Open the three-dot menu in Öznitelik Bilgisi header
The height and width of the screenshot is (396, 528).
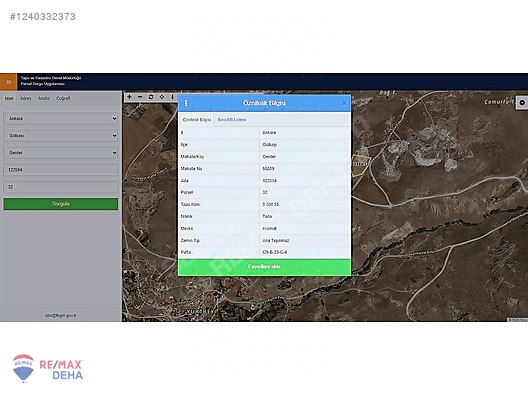[x=186, y=103]
